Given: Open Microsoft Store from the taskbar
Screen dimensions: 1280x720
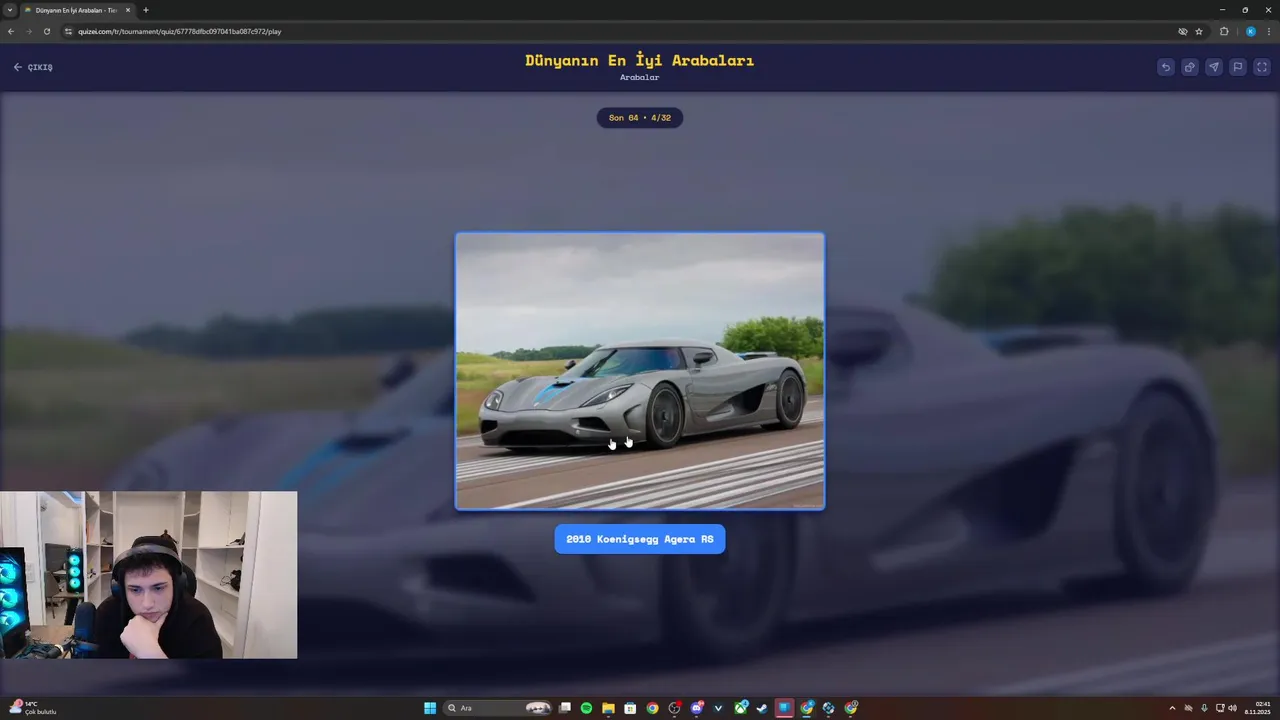Looking at the screenshot, I should [x=630, y=708].
